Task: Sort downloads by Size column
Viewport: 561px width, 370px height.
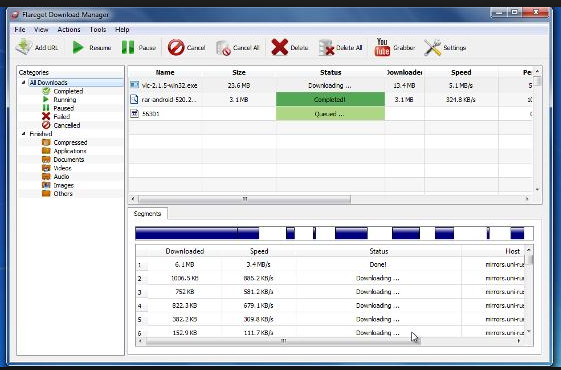Action: tap(239, 72)
